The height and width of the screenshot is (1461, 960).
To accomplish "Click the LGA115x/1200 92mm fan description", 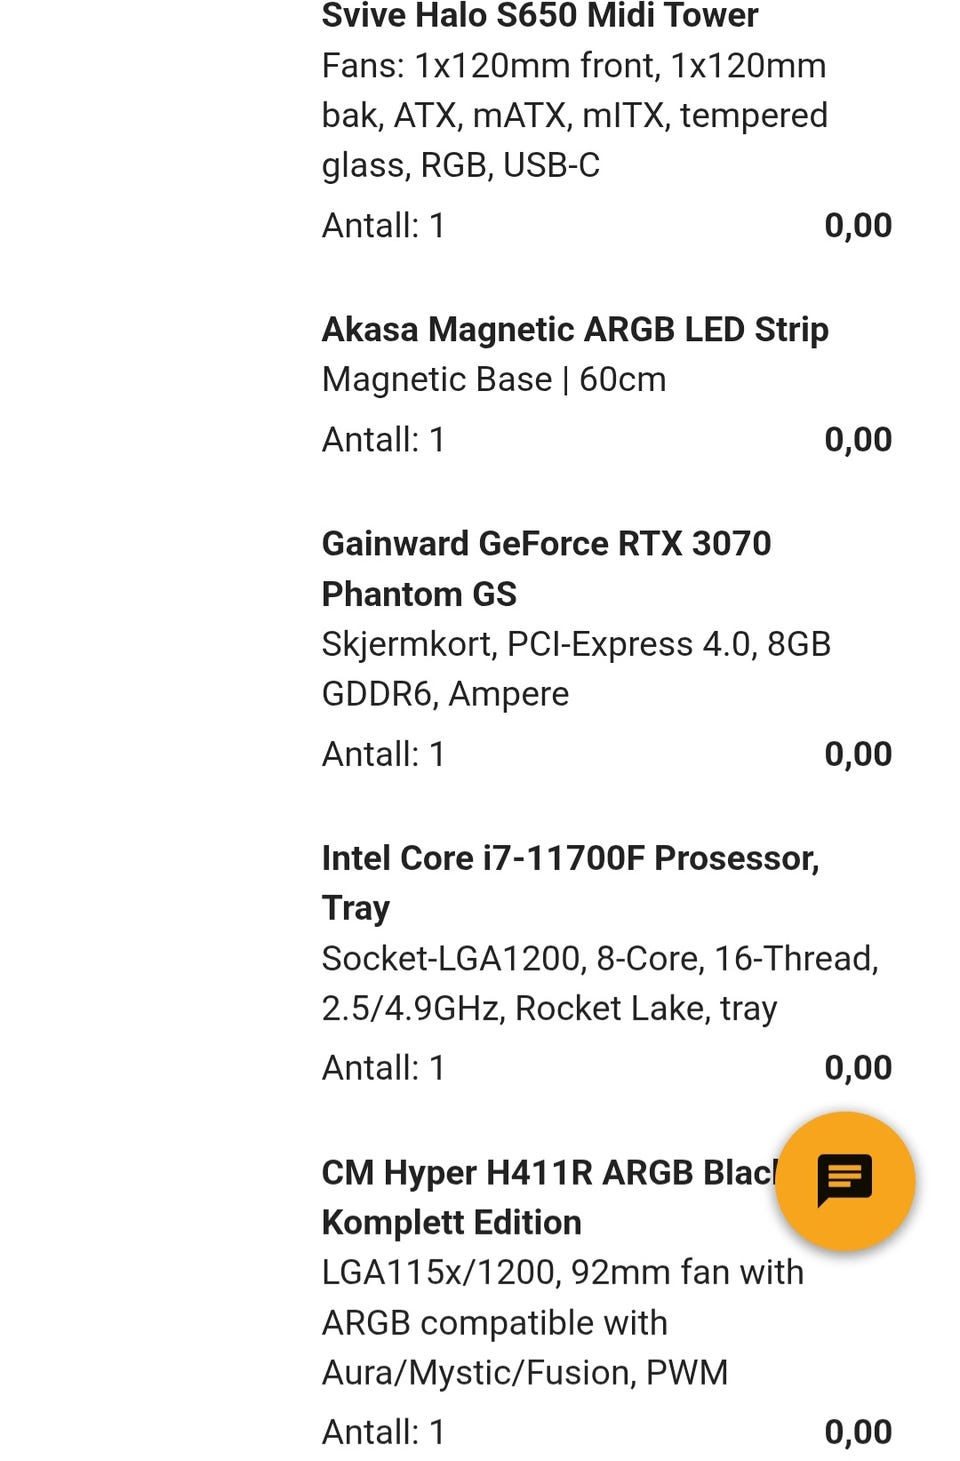I will [x=563, y=1322].
